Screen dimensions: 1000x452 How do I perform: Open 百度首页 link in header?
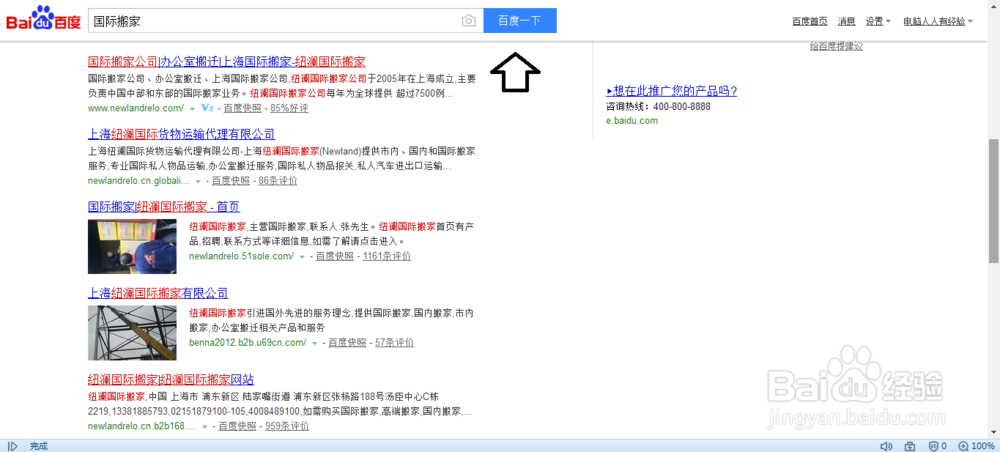coord(810,21)
